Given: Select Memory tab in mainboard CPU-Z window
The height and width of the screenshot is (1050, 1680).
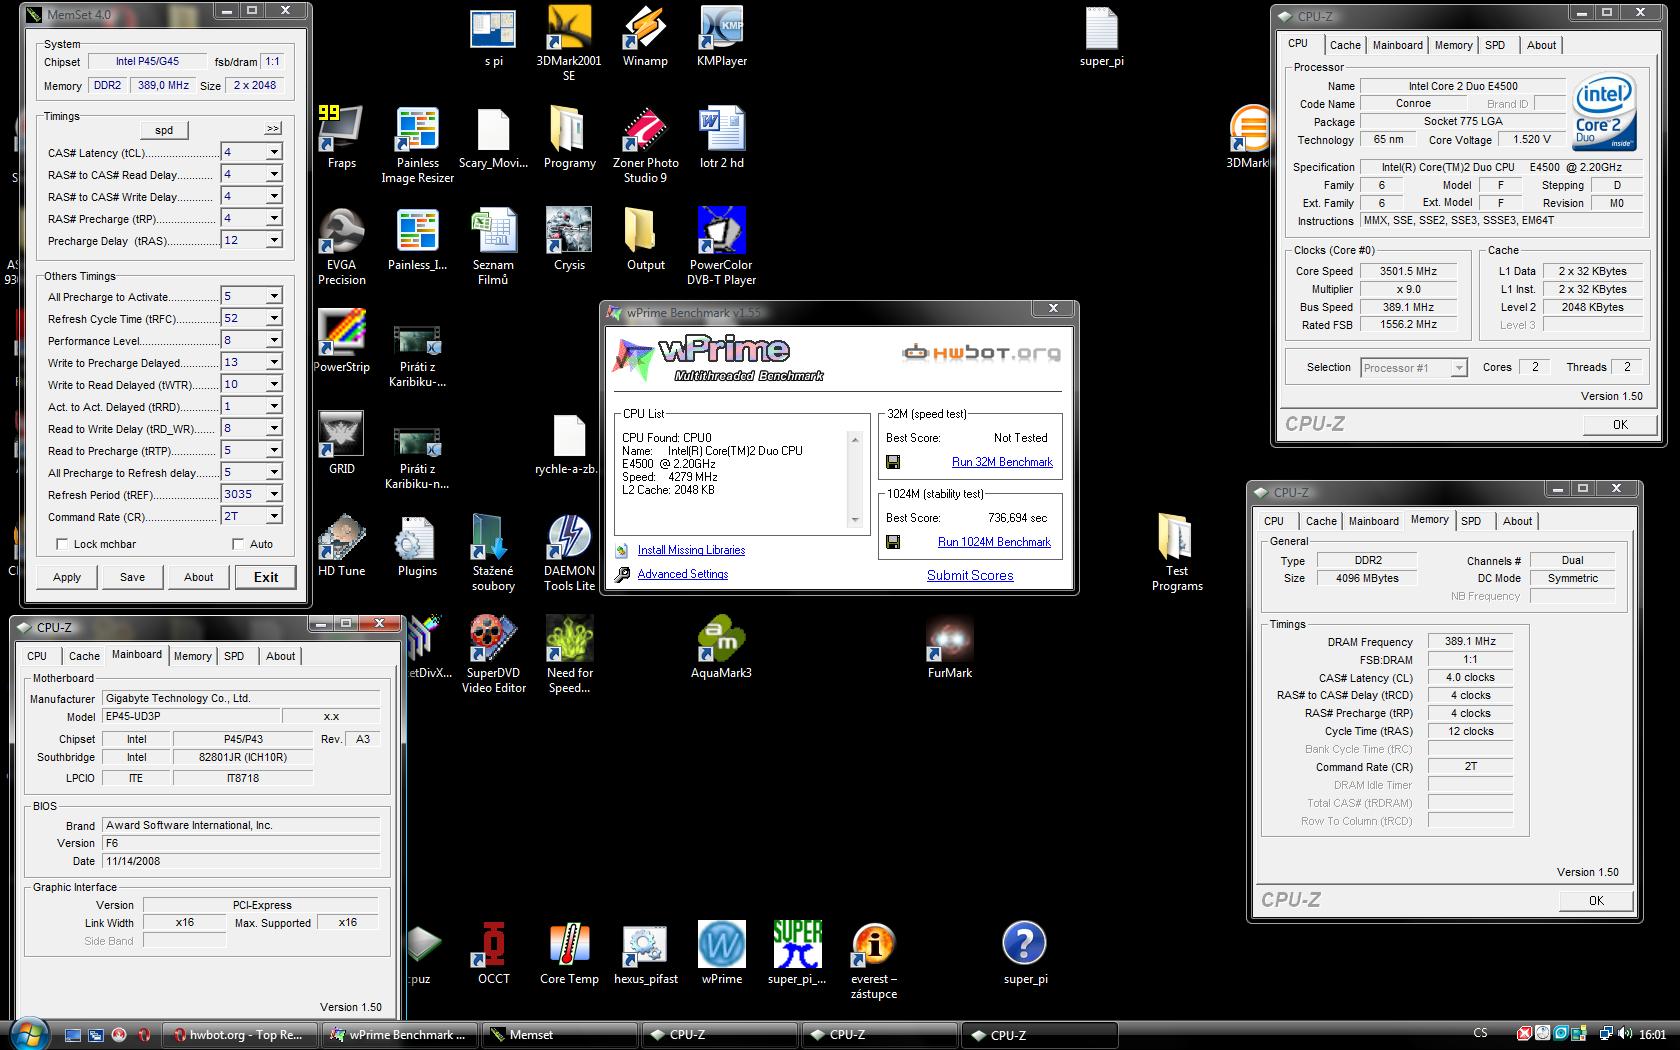Looking at the screenshot, I should tap(193, 656).
